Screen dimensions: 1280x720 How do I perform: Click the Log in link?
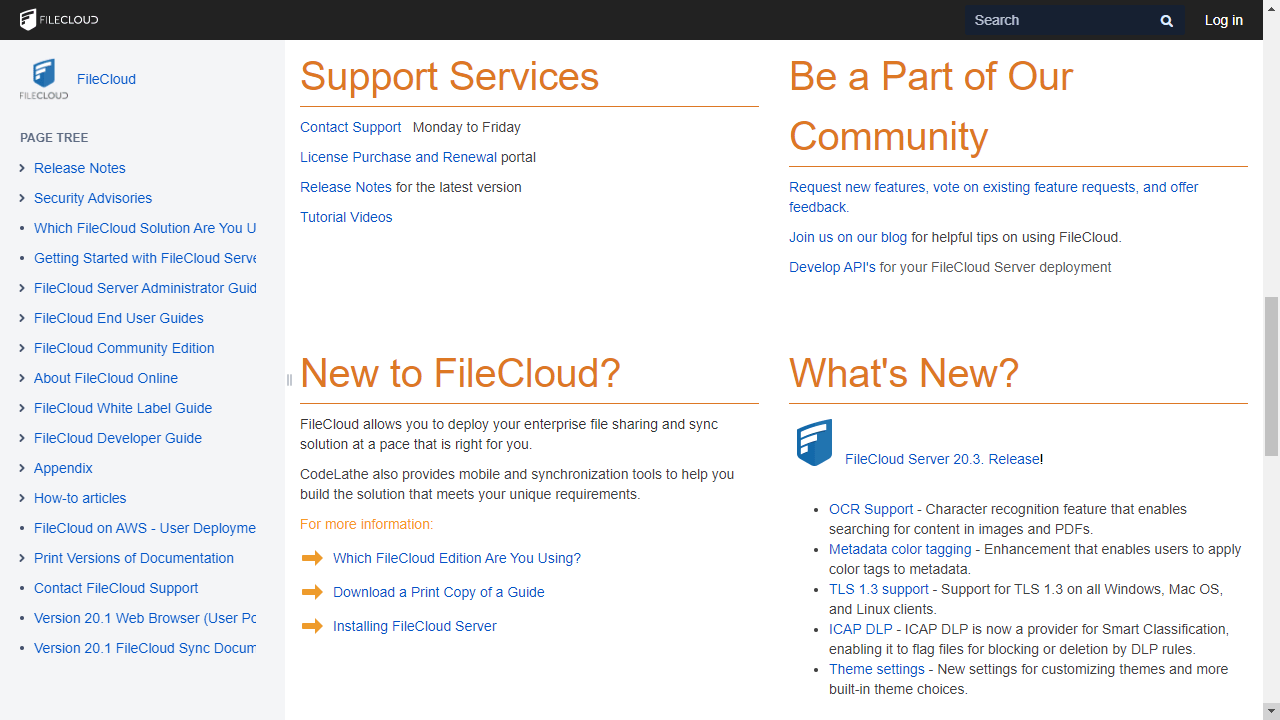1223,20
